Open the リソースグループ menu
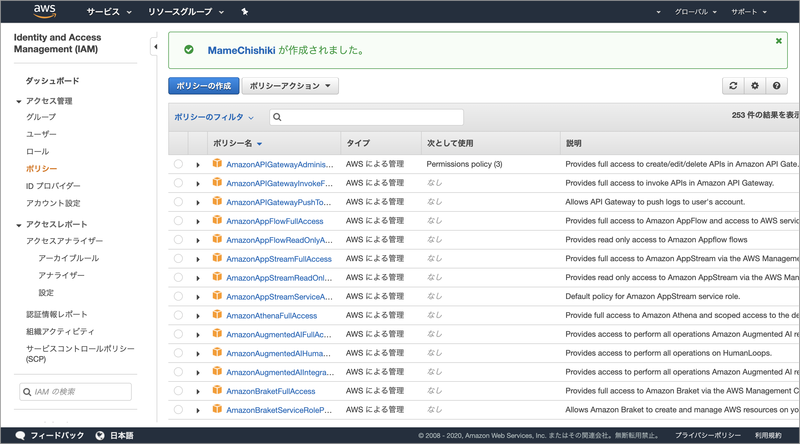This screenshot has width=800, height=444. [x=186, y=12]
